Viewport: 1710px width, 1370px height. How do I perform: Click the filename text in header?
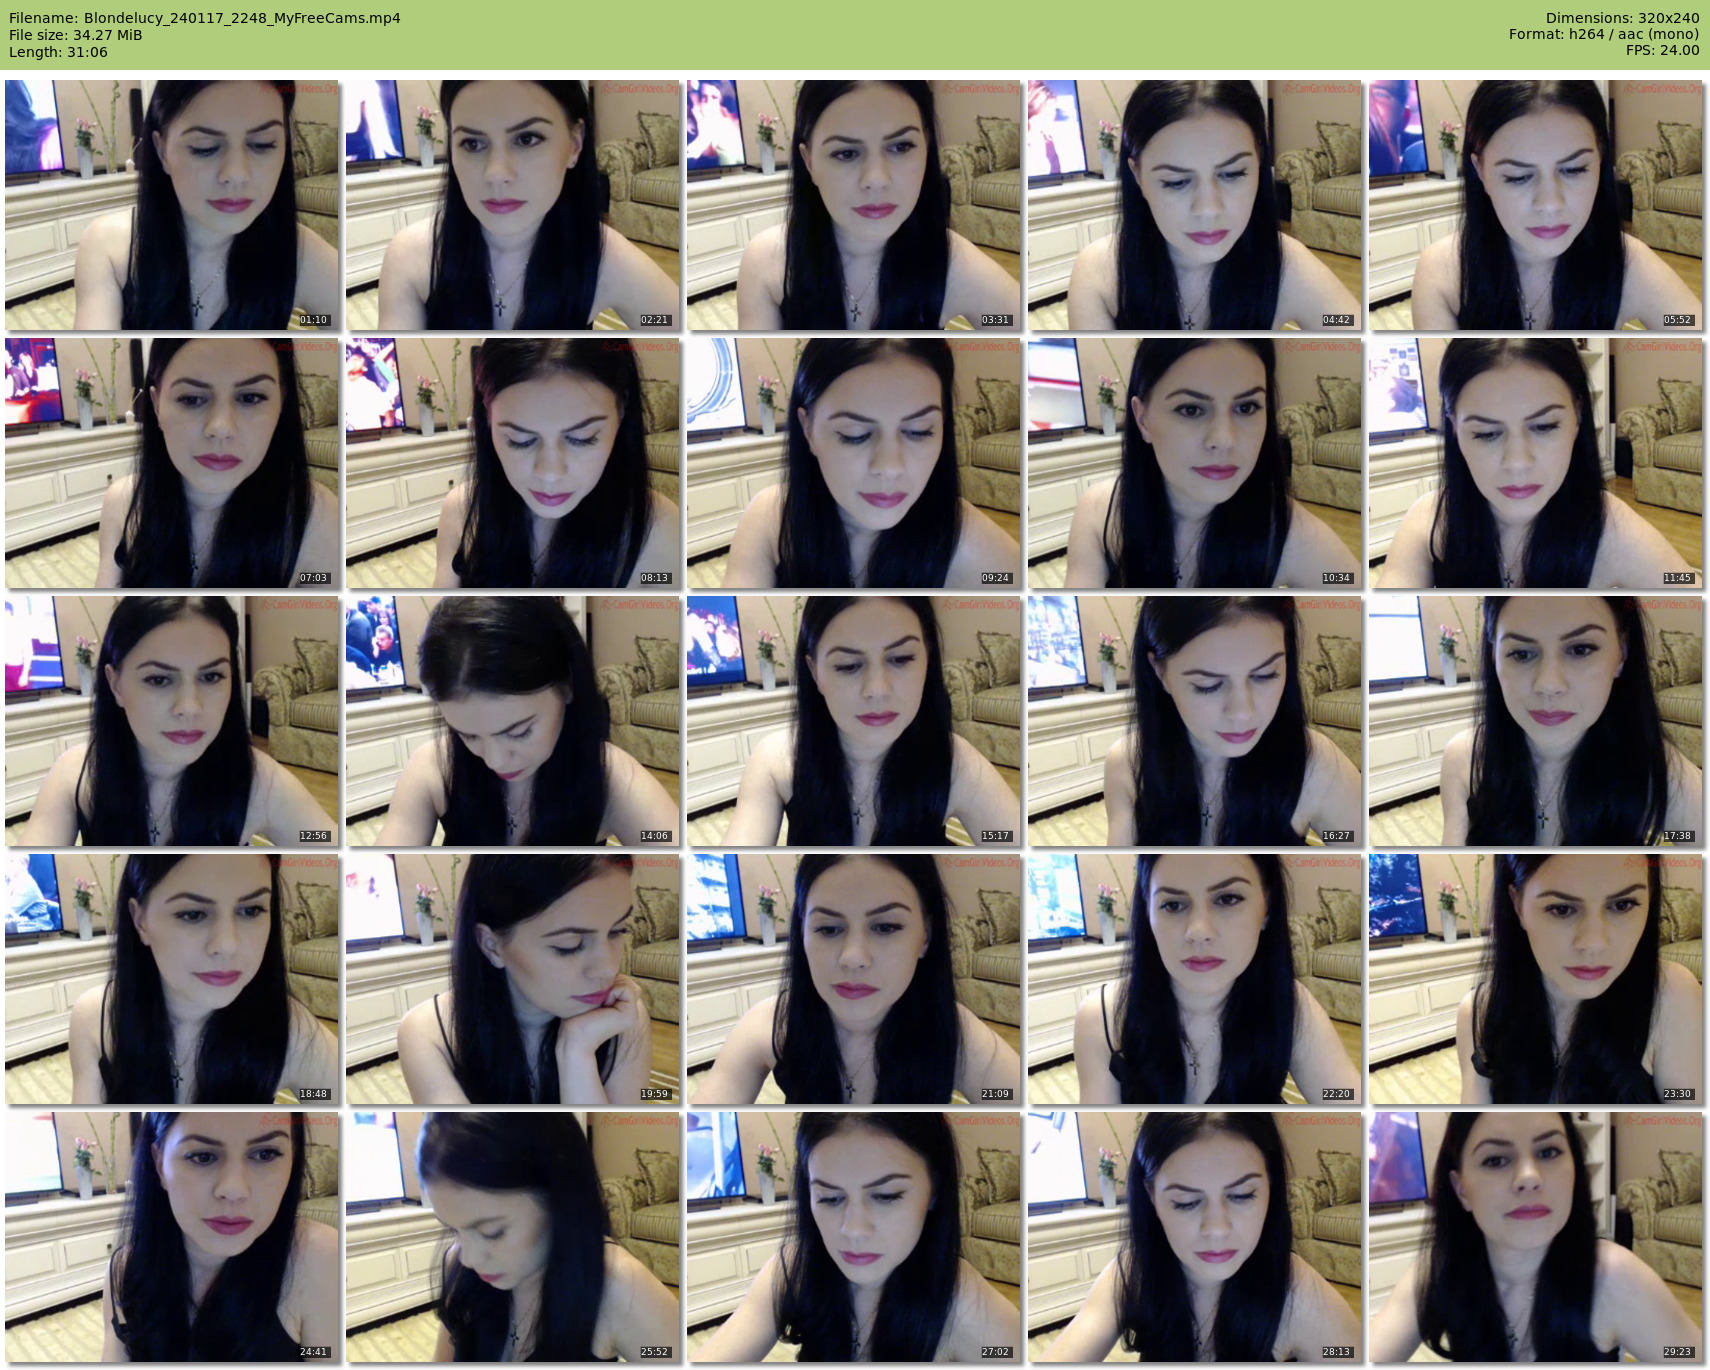click(205, 18)
